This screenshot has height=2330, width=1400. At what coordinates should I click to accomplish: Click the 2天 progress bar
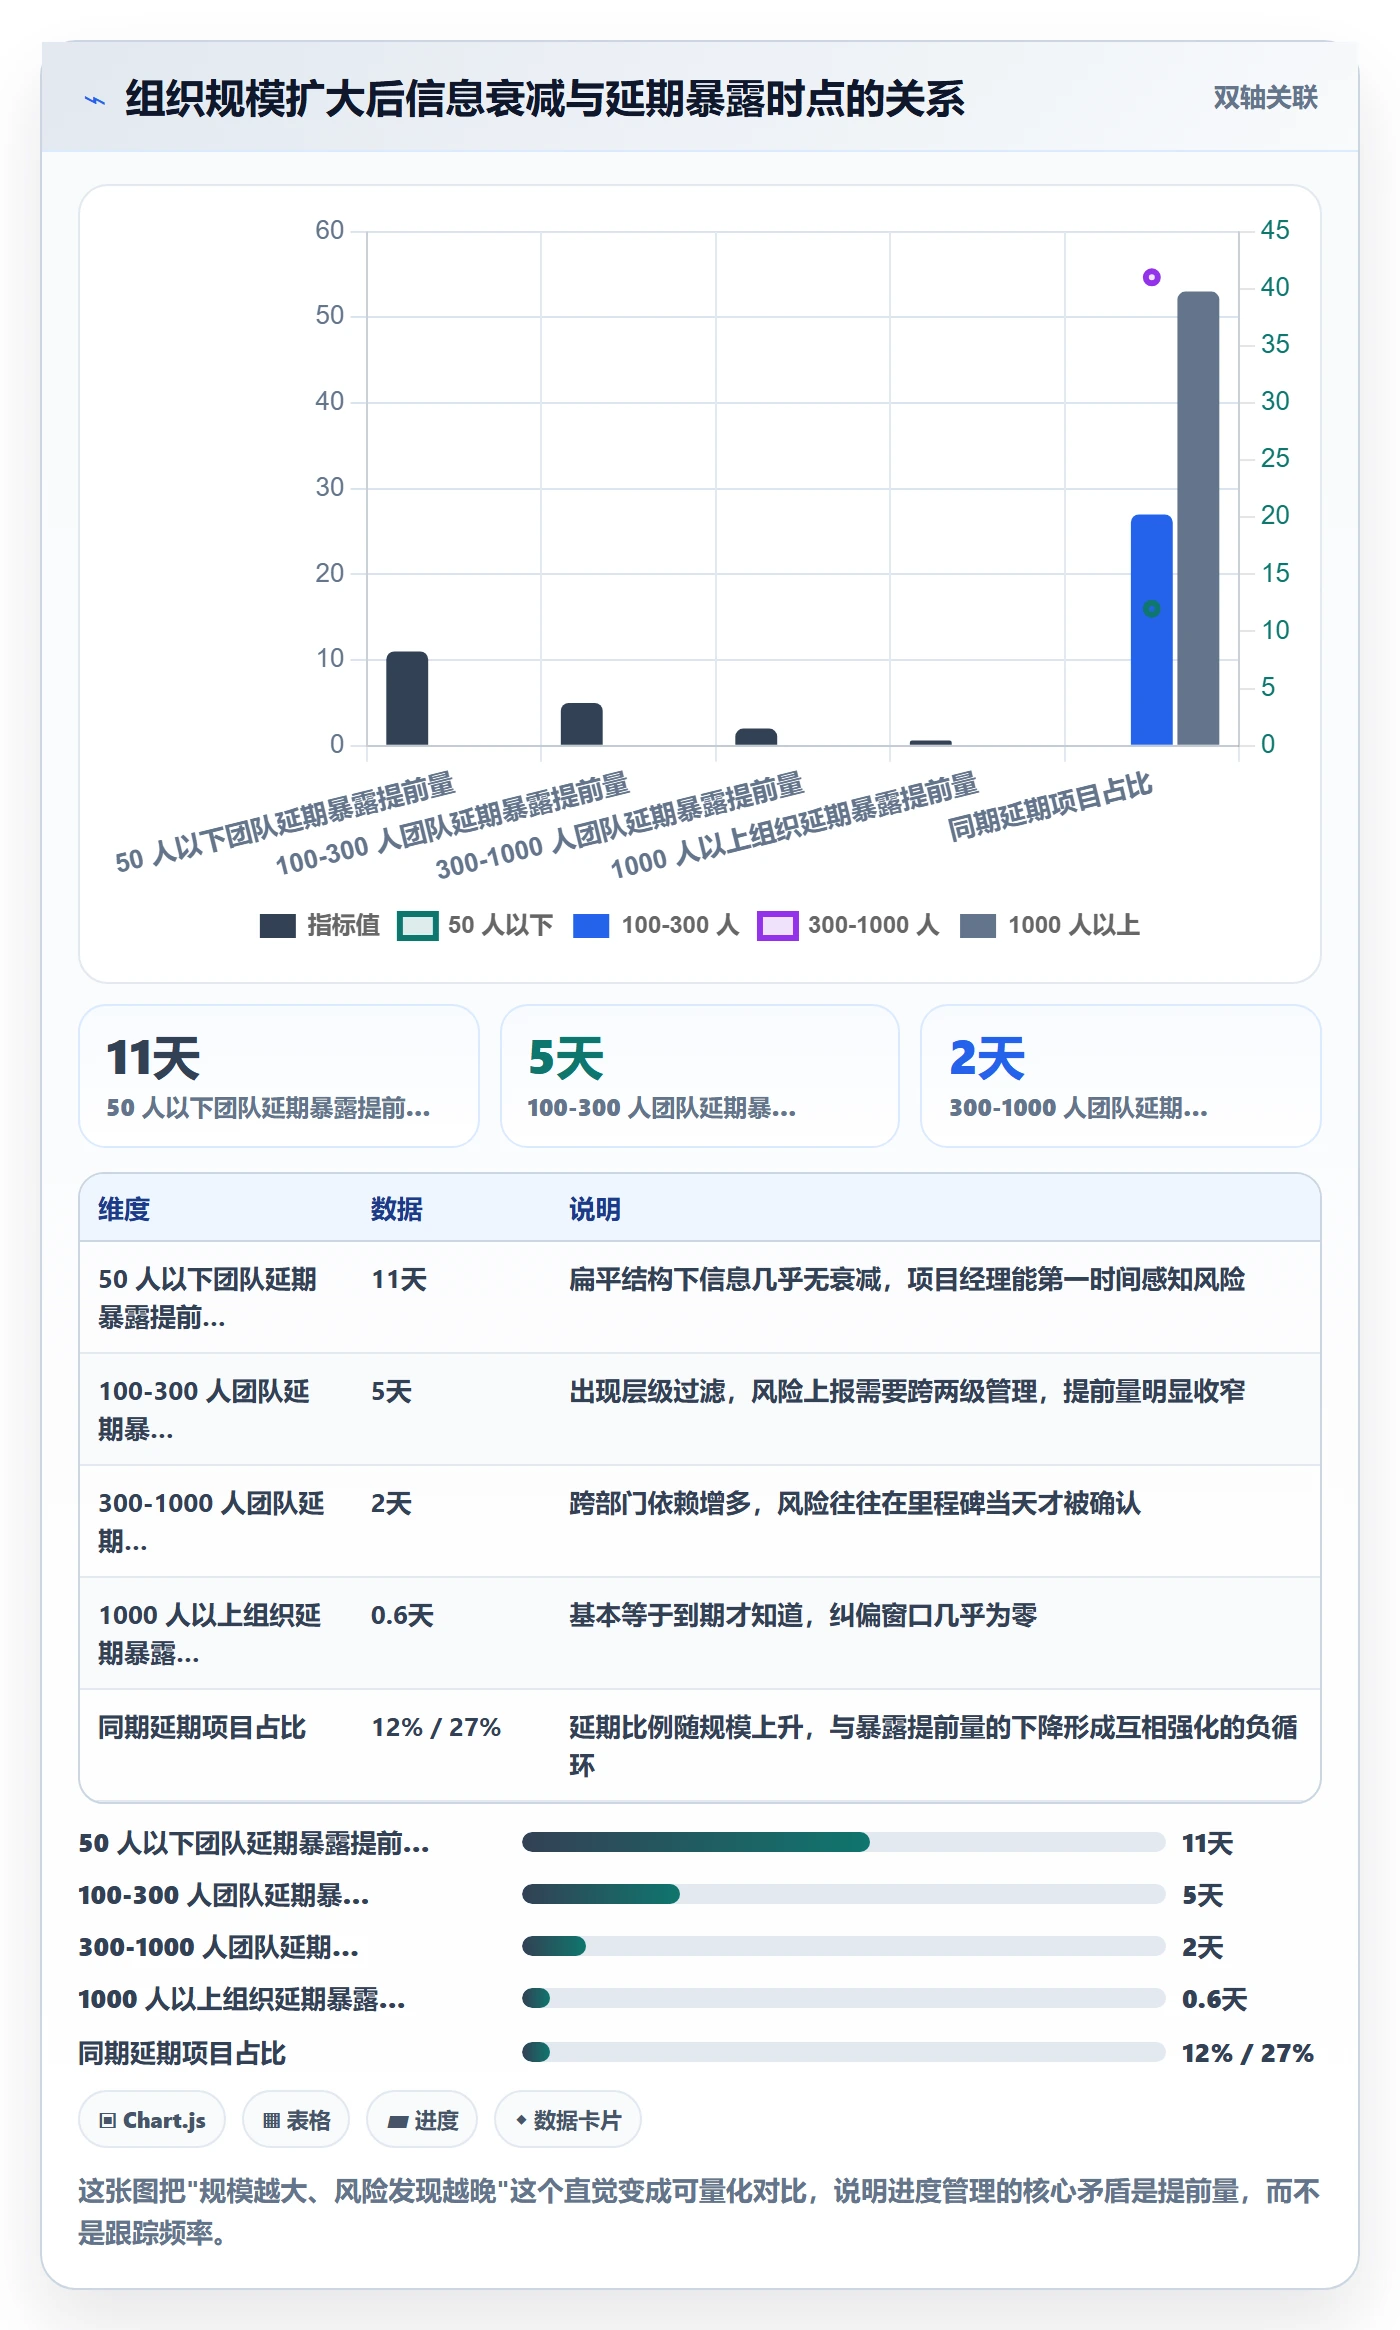843,1946
